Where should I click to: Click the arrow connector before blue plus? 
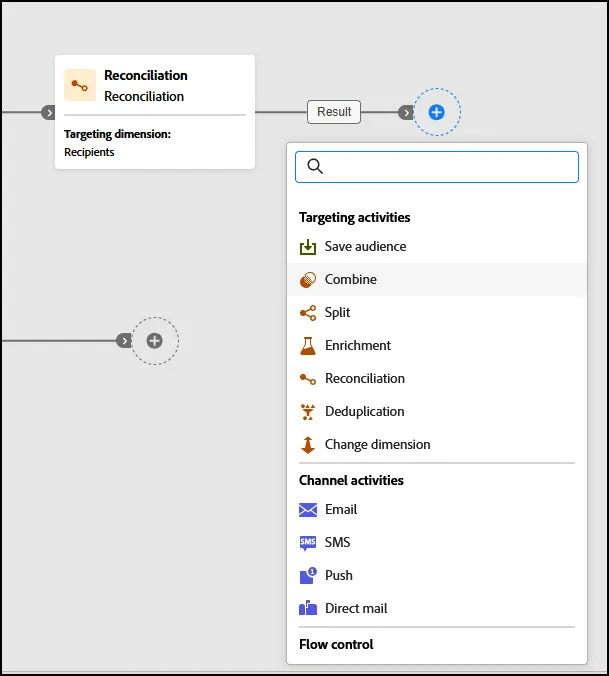pyautogui.click(x=406, y=113)
